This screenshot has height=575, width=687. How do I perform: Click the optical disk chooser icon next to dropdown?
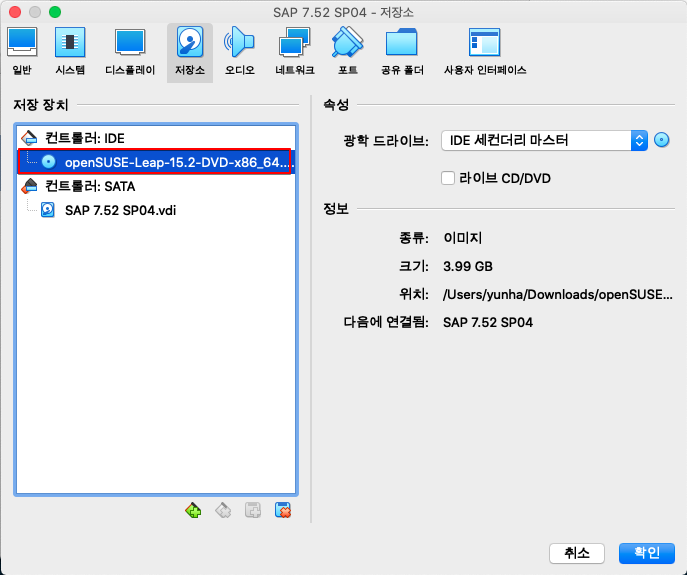(662, 140)
